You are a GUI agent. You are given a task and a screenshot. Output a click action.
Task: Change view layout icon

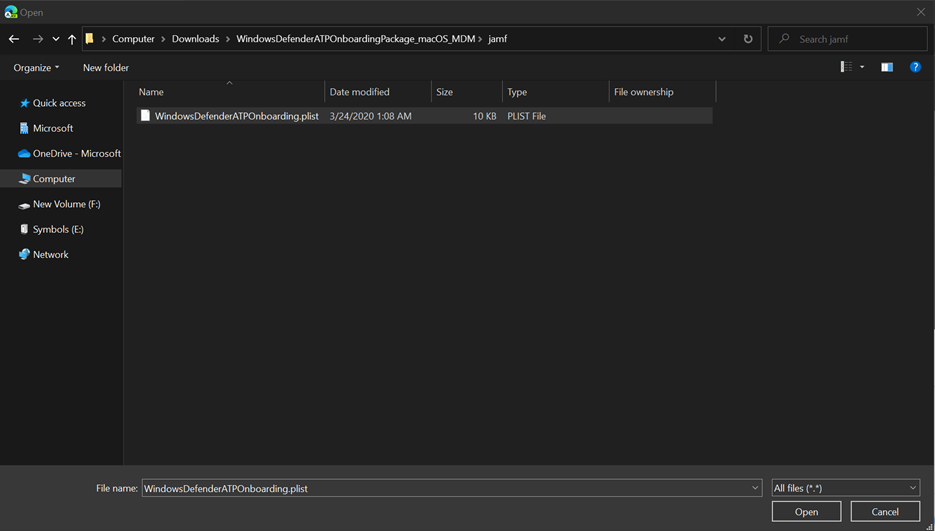[846, 67]
